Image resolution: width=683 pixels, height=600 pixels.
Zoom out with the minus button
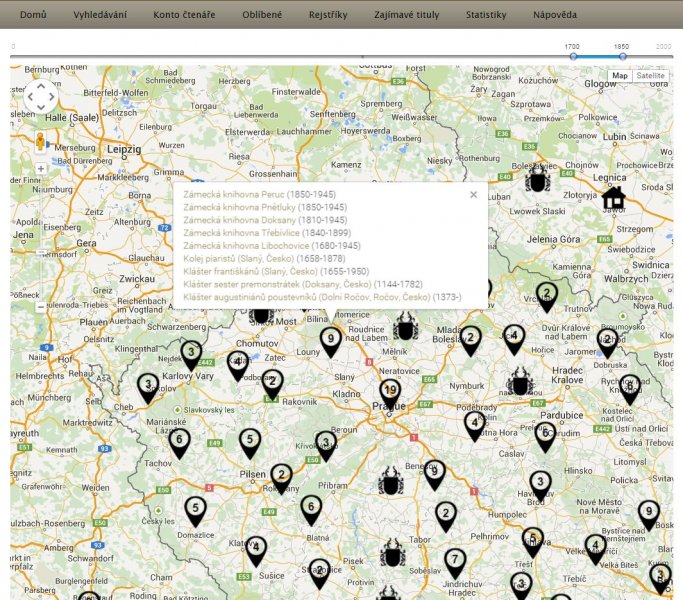pos(41,307)
